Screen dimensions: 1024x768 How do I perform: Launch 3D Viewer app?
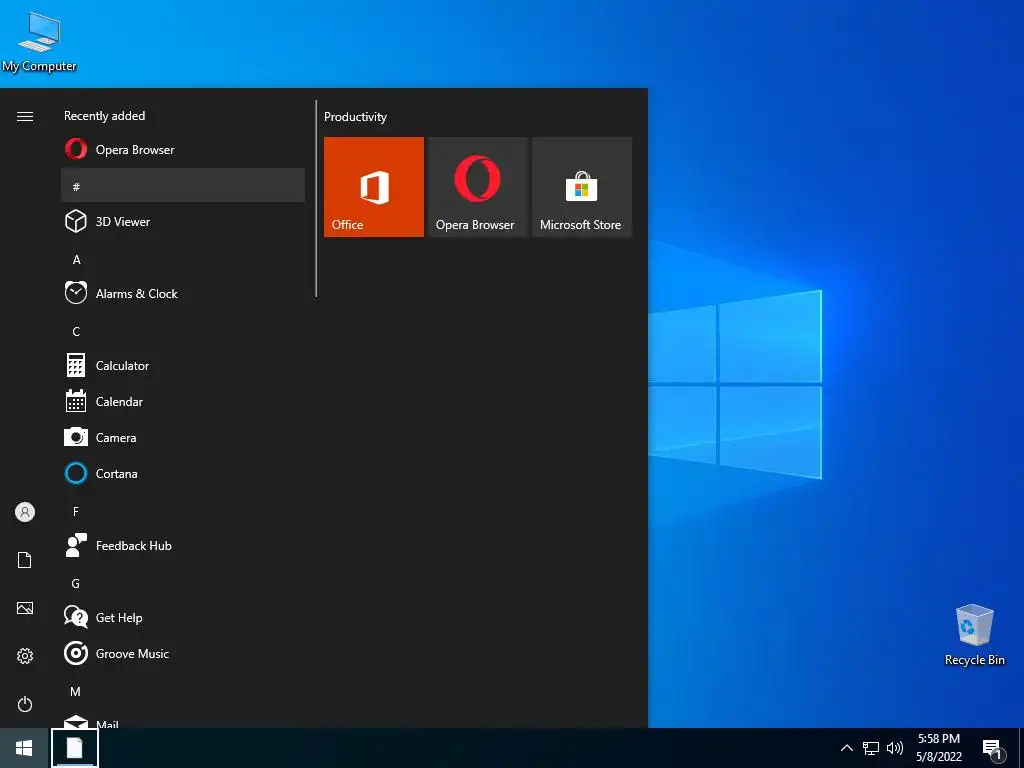(x=183, y=221)
